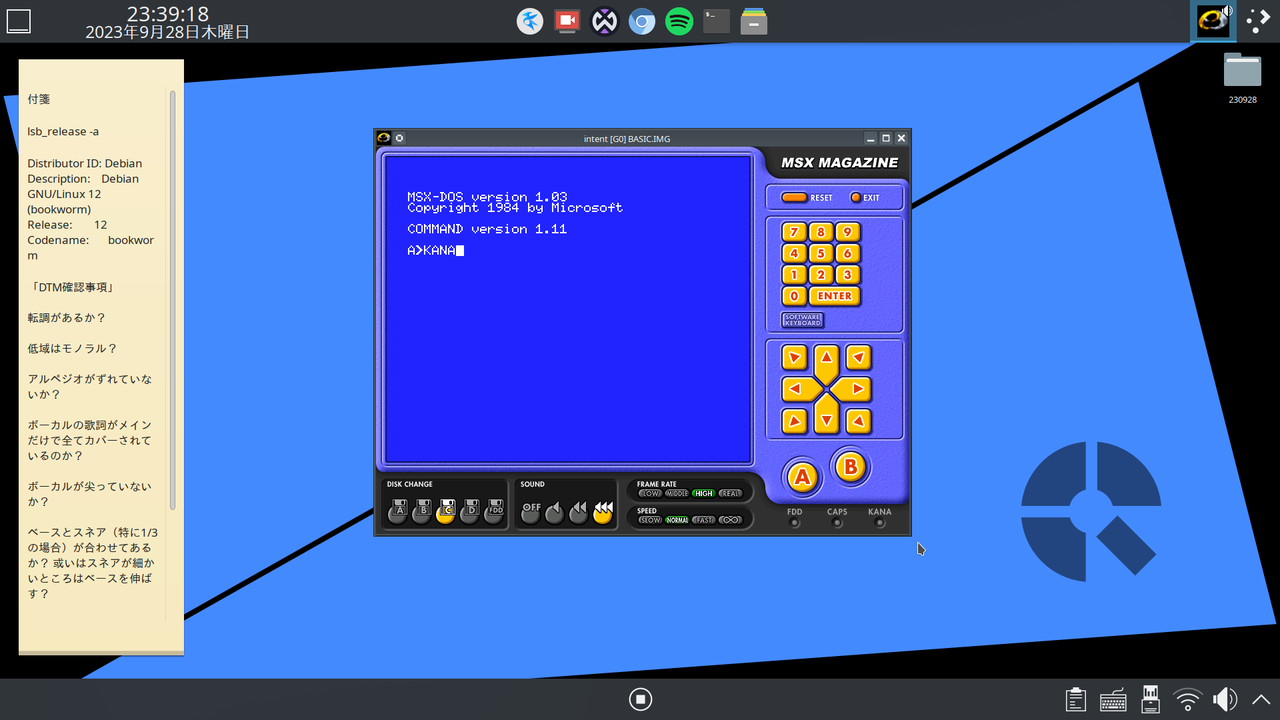Click inside the blue MSX-DOS screen
This screenshot has height=720, width=1280.
(x=568, y=309)
